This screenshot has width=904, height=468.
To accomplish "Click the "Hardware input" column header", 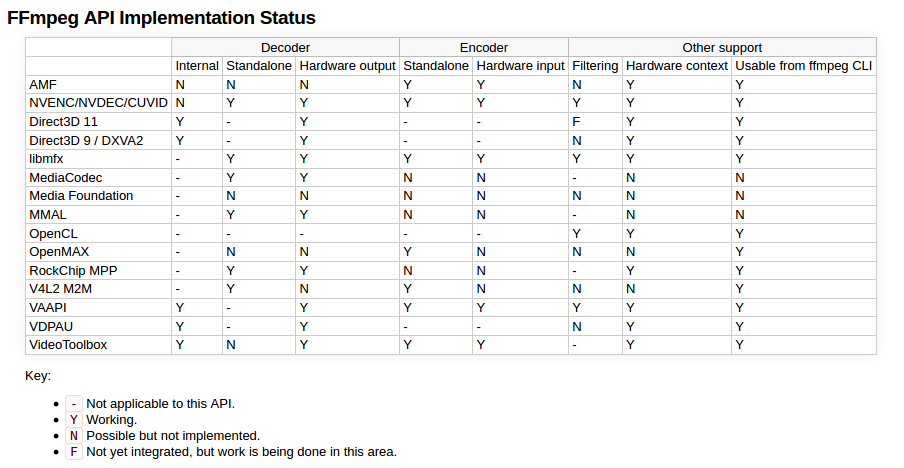I will click(x=520, y=66).
